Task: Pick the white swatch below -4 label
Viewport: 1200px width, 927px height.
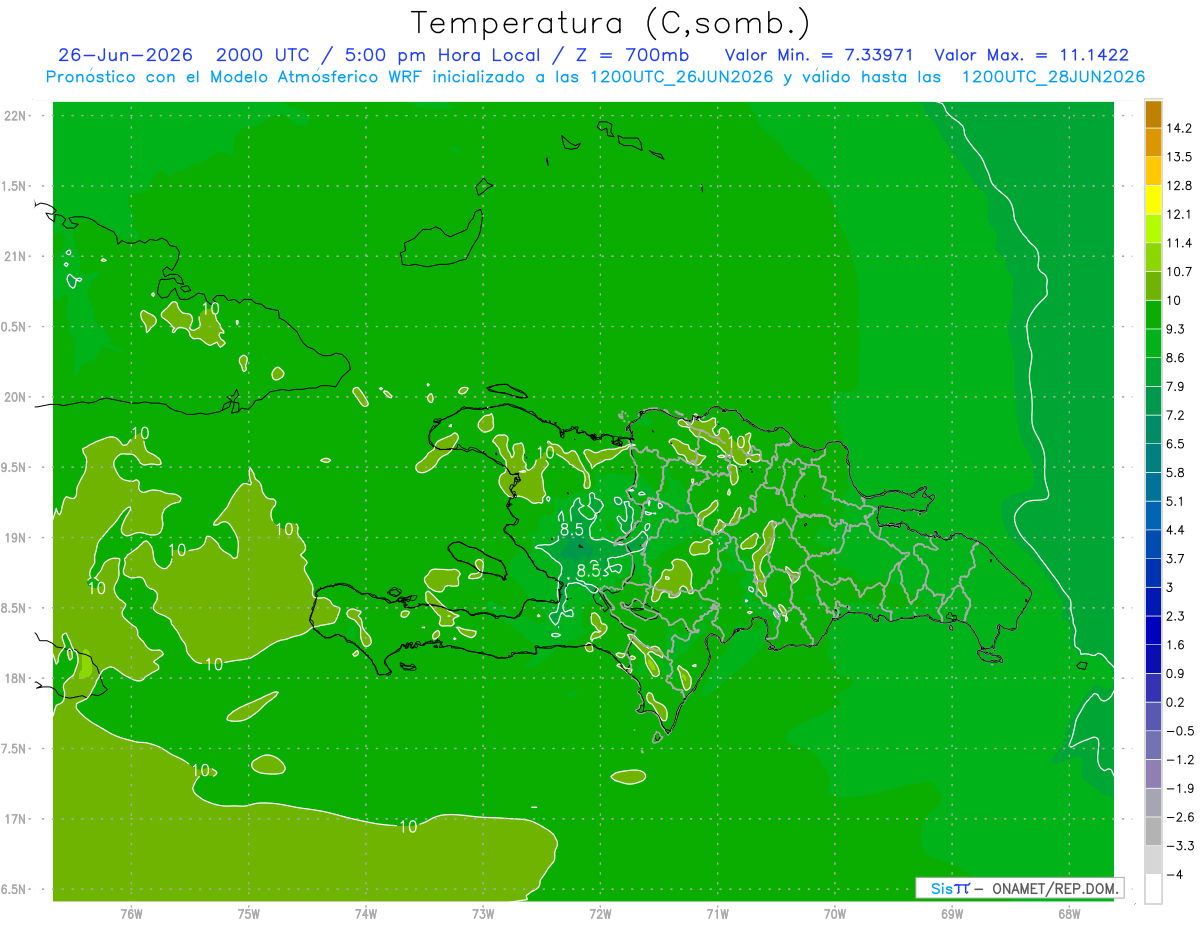Action: point(1153,889)
